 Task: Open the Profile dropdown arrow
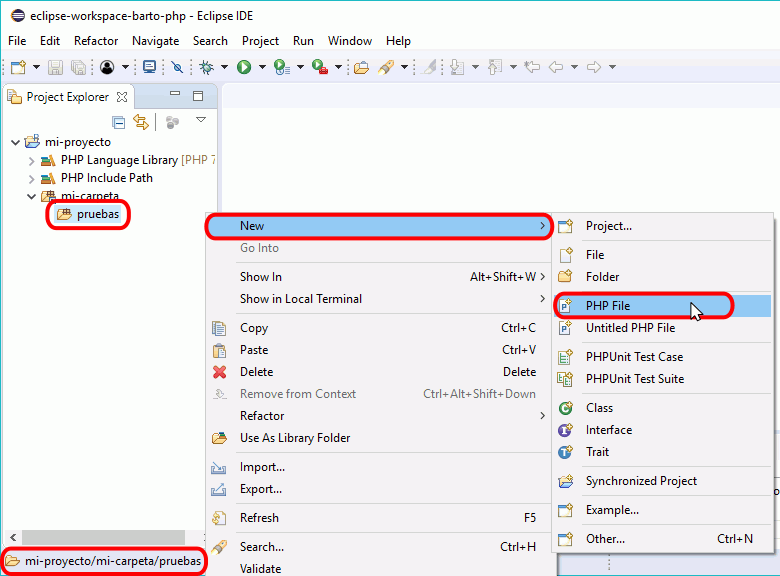[x=300, y=67]
